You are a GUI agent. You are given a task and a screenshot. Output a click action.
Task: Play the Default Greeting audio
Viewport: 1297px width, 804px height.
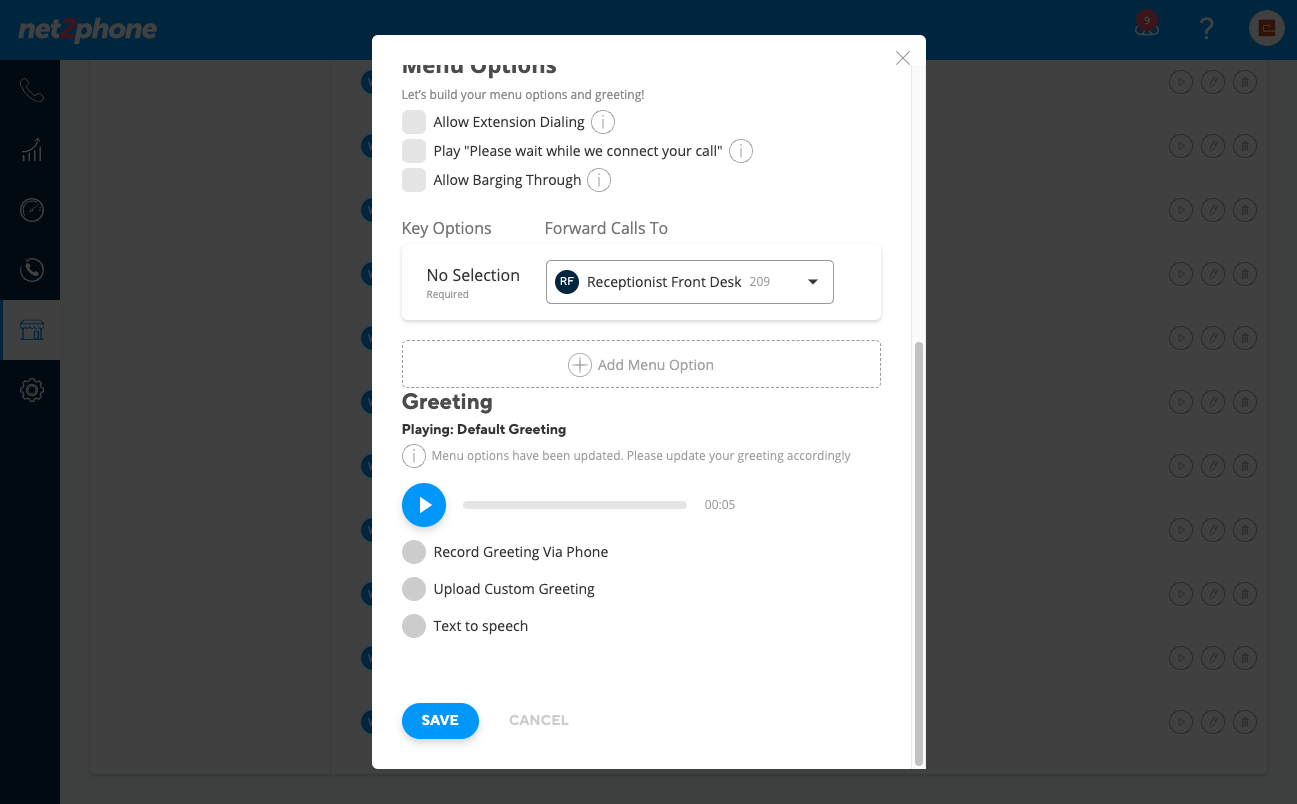pyautogui.click(x=424, y=505)
